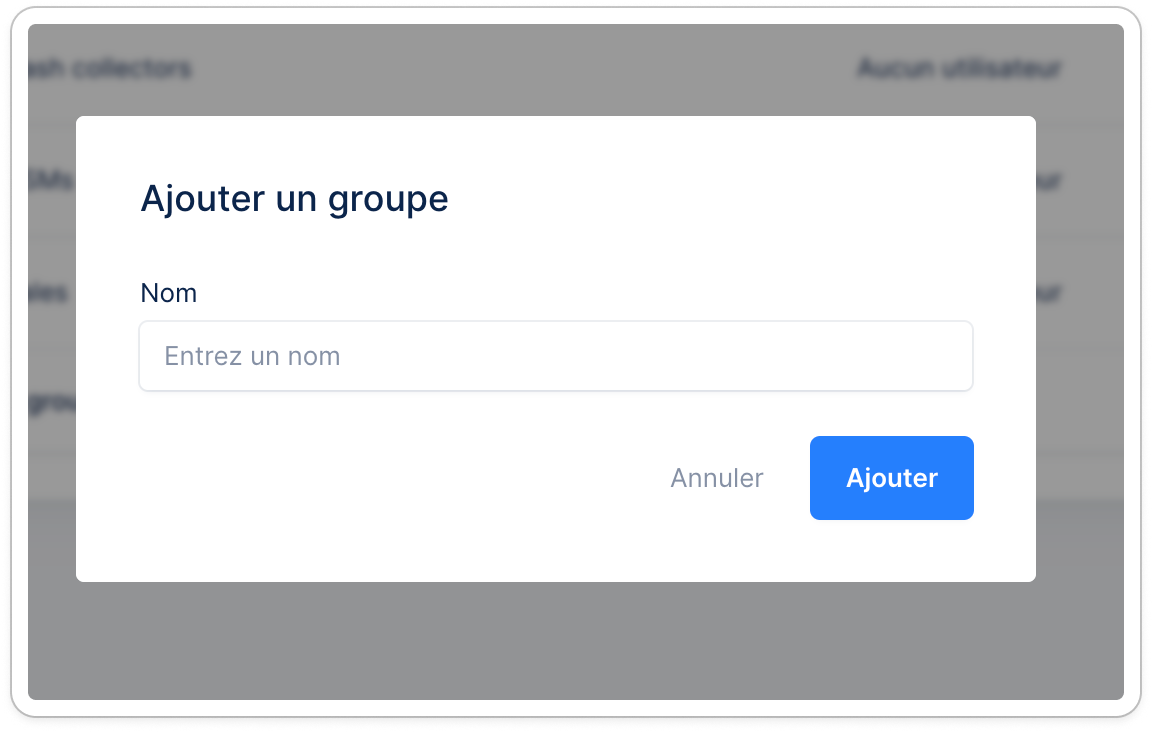Dismiss by clicking dimmed backdrop below the dialog
The height and width of the screenshot is (732, 1152).
[x=575, y=641]
